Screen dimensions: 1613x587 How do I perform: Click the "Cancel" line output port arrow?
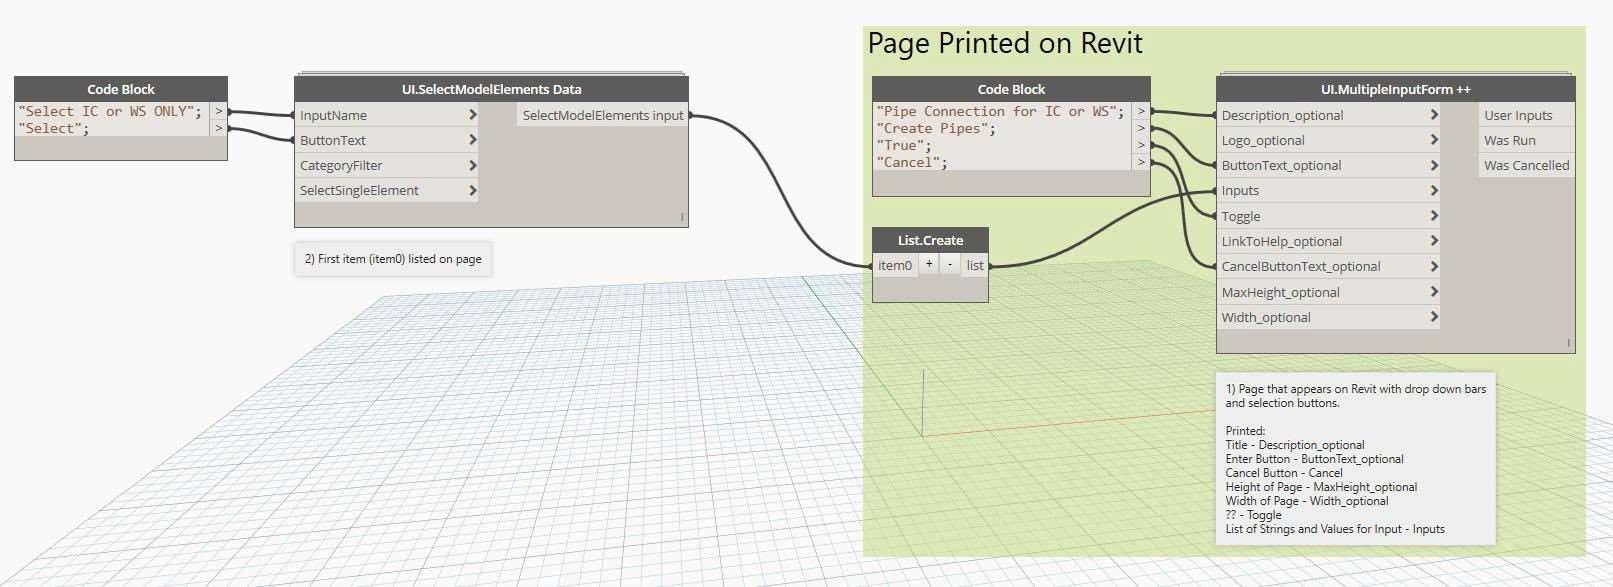point(1141,162)
